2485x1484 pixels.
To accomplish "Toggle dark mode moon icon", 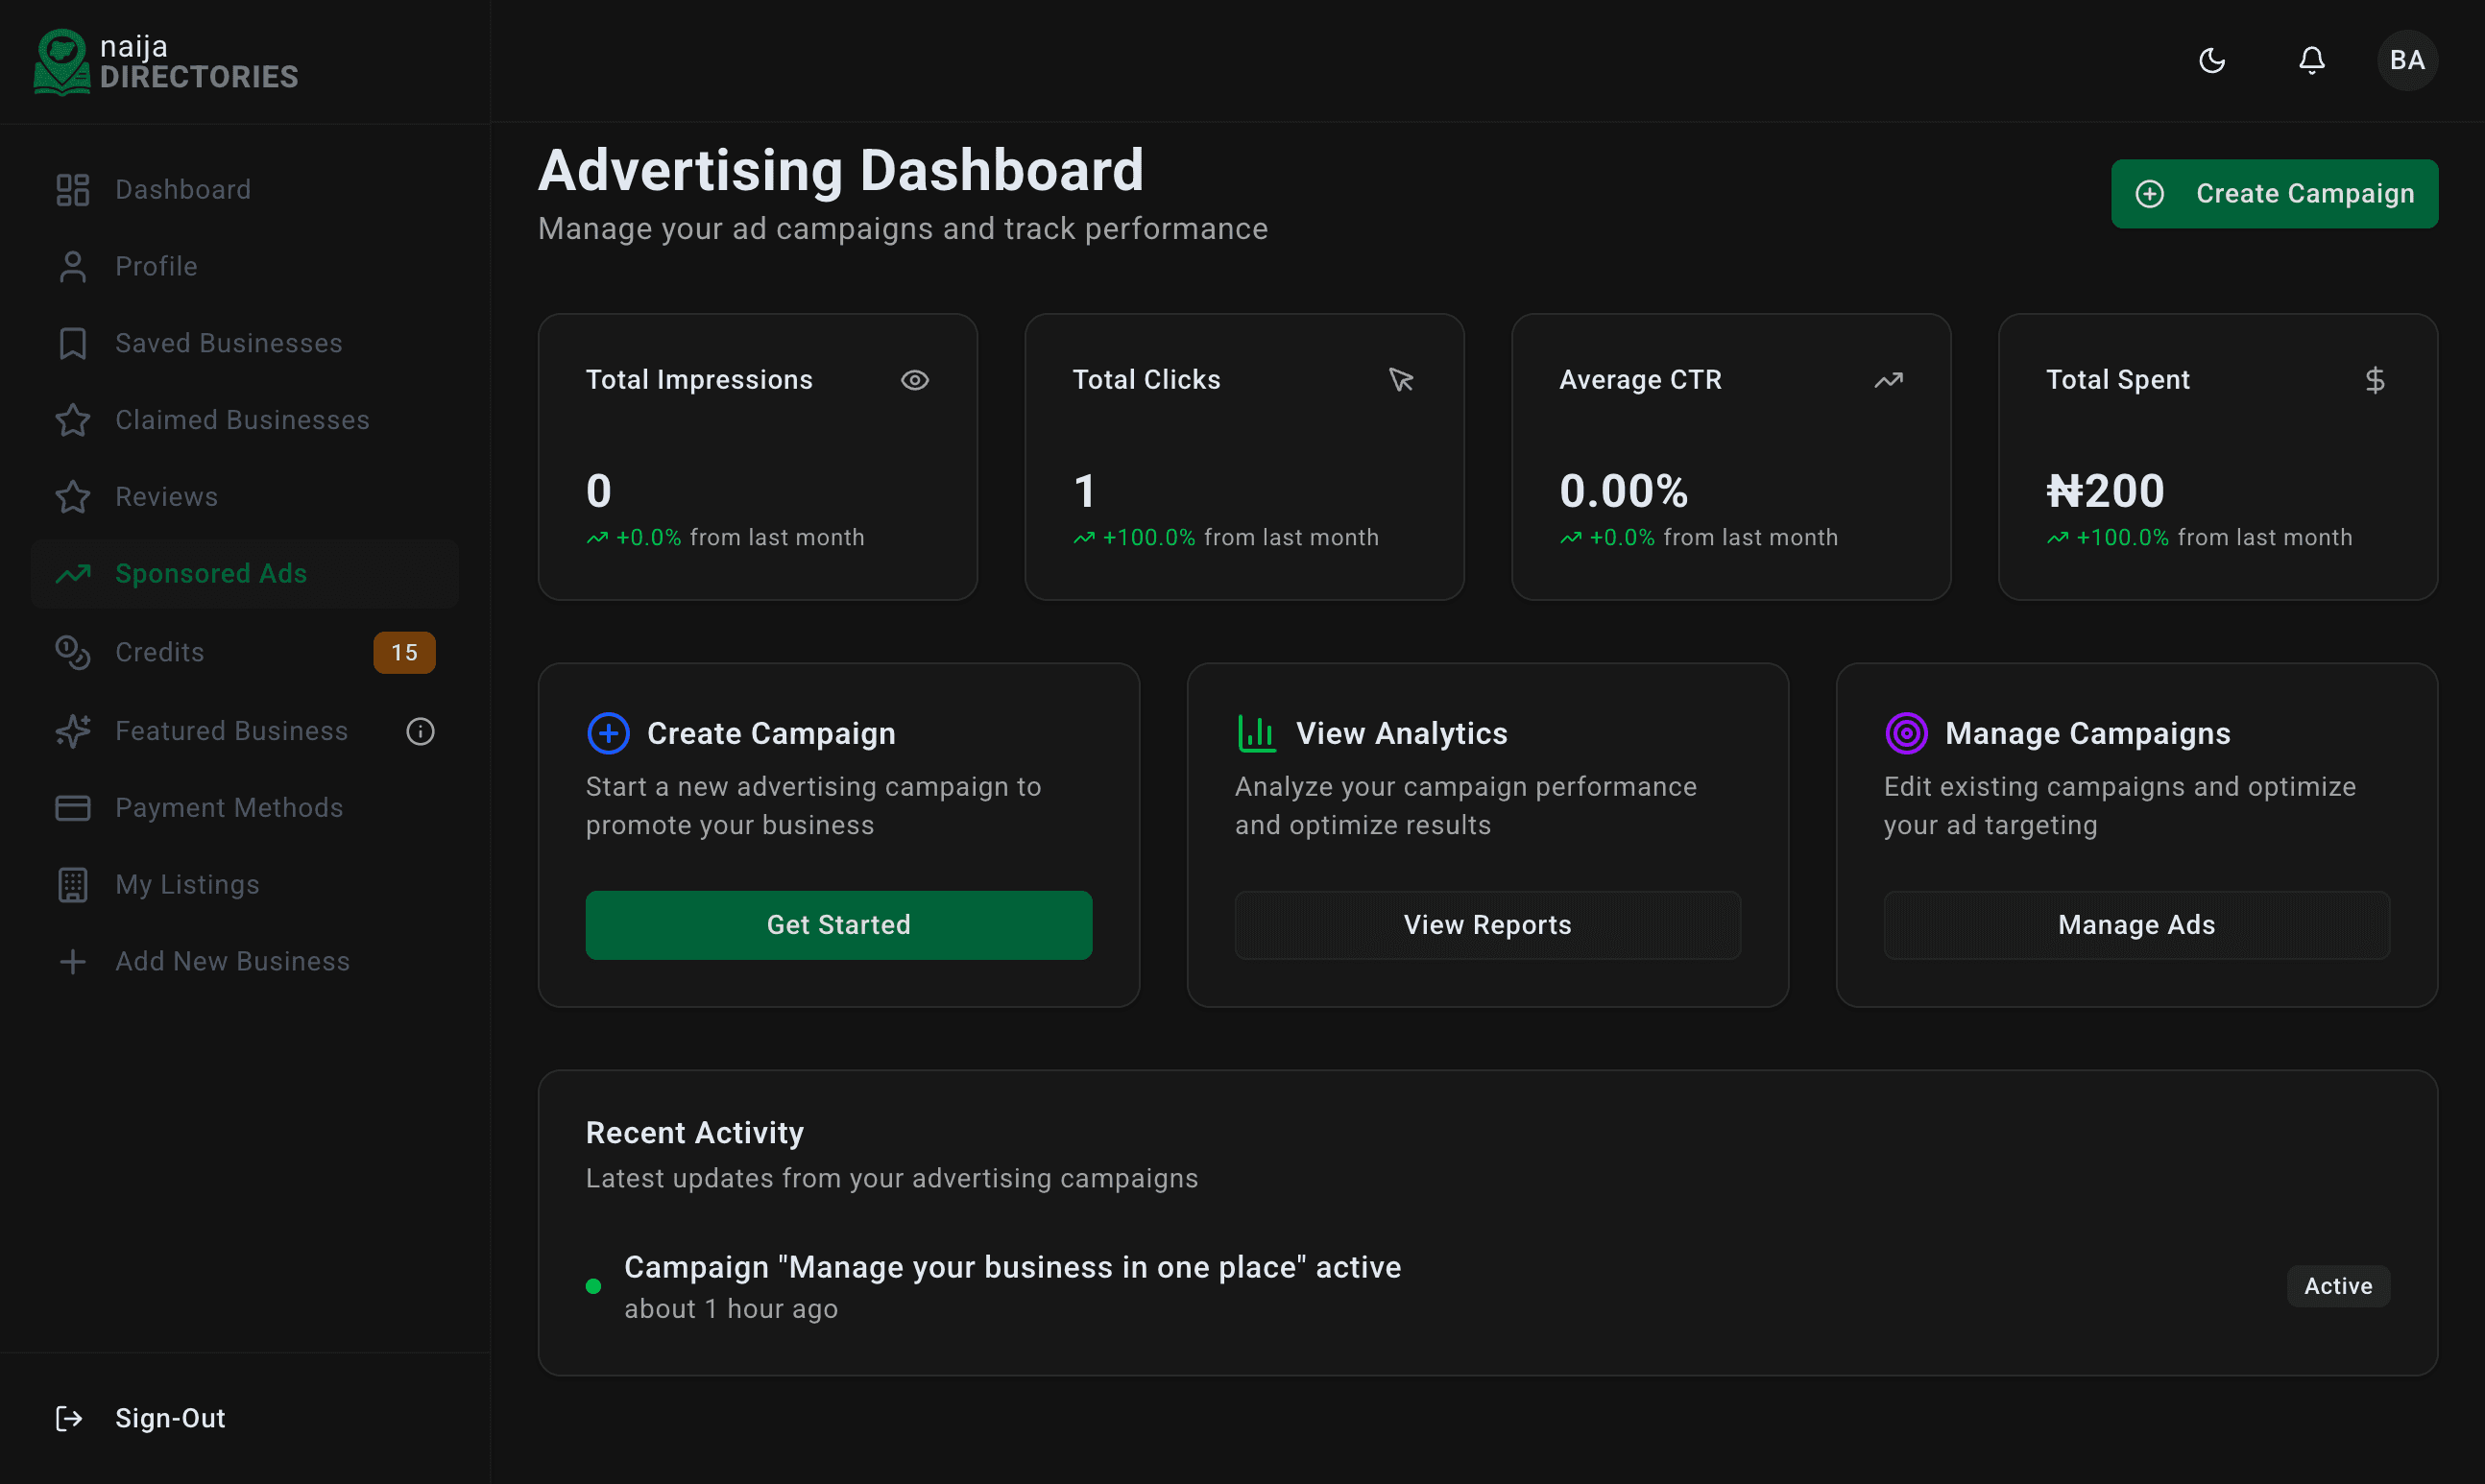I will click(2211, 61).
